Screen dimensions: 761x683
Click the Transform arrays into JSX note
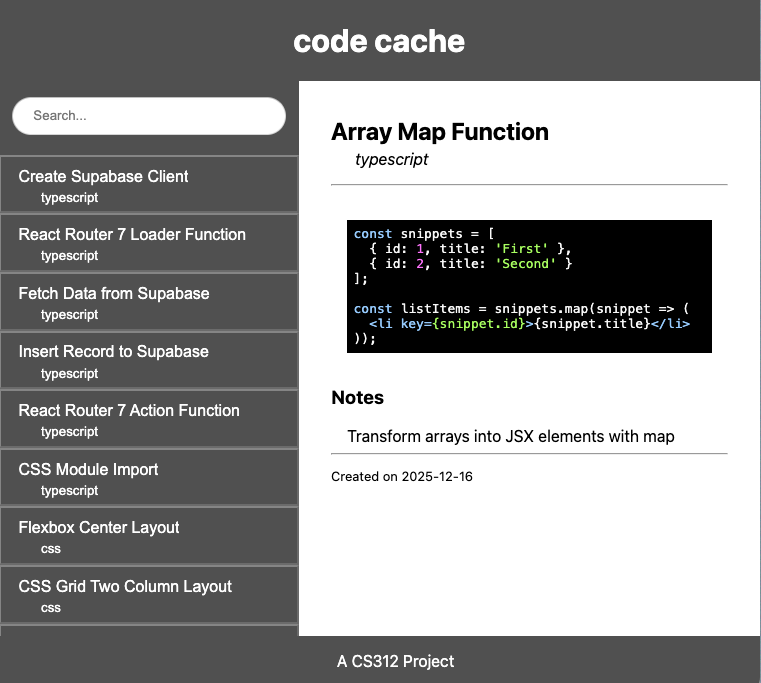[x=510, y=436]
